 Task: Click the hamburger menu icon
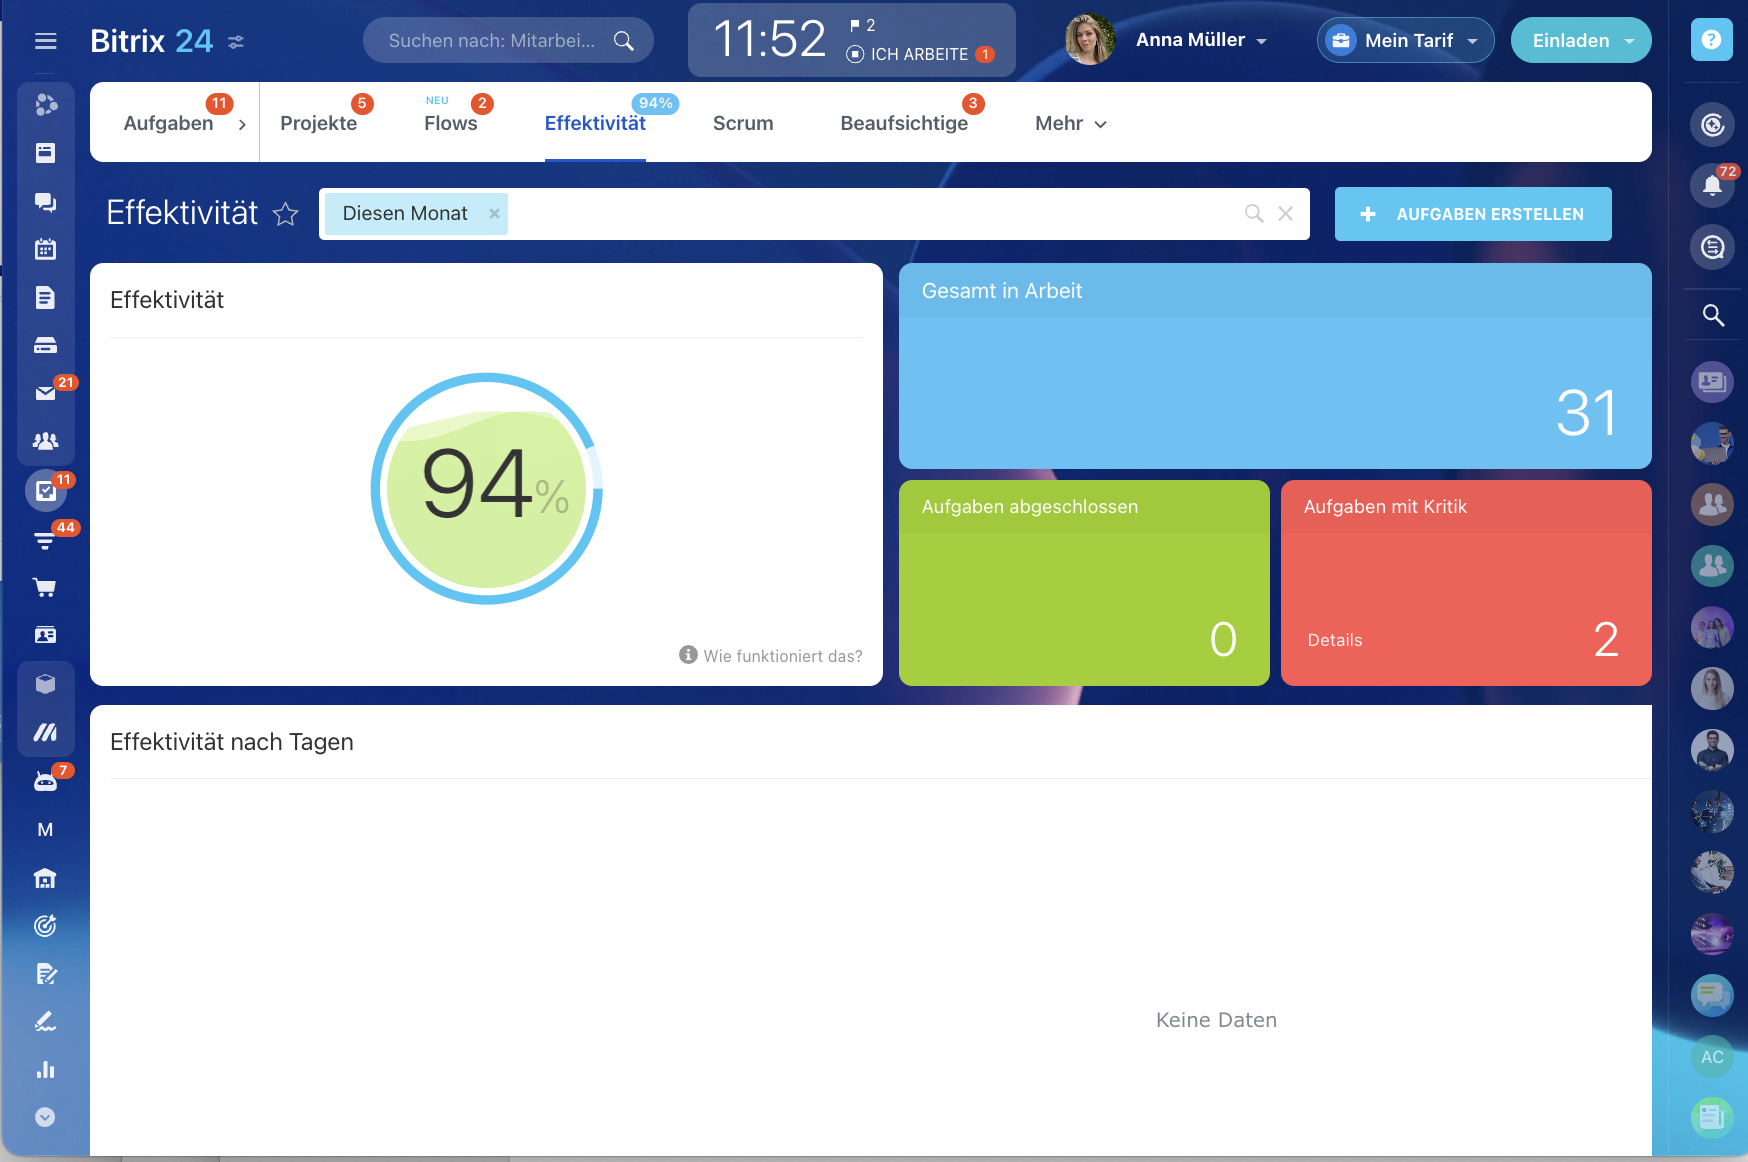click(x=45, y=41)
